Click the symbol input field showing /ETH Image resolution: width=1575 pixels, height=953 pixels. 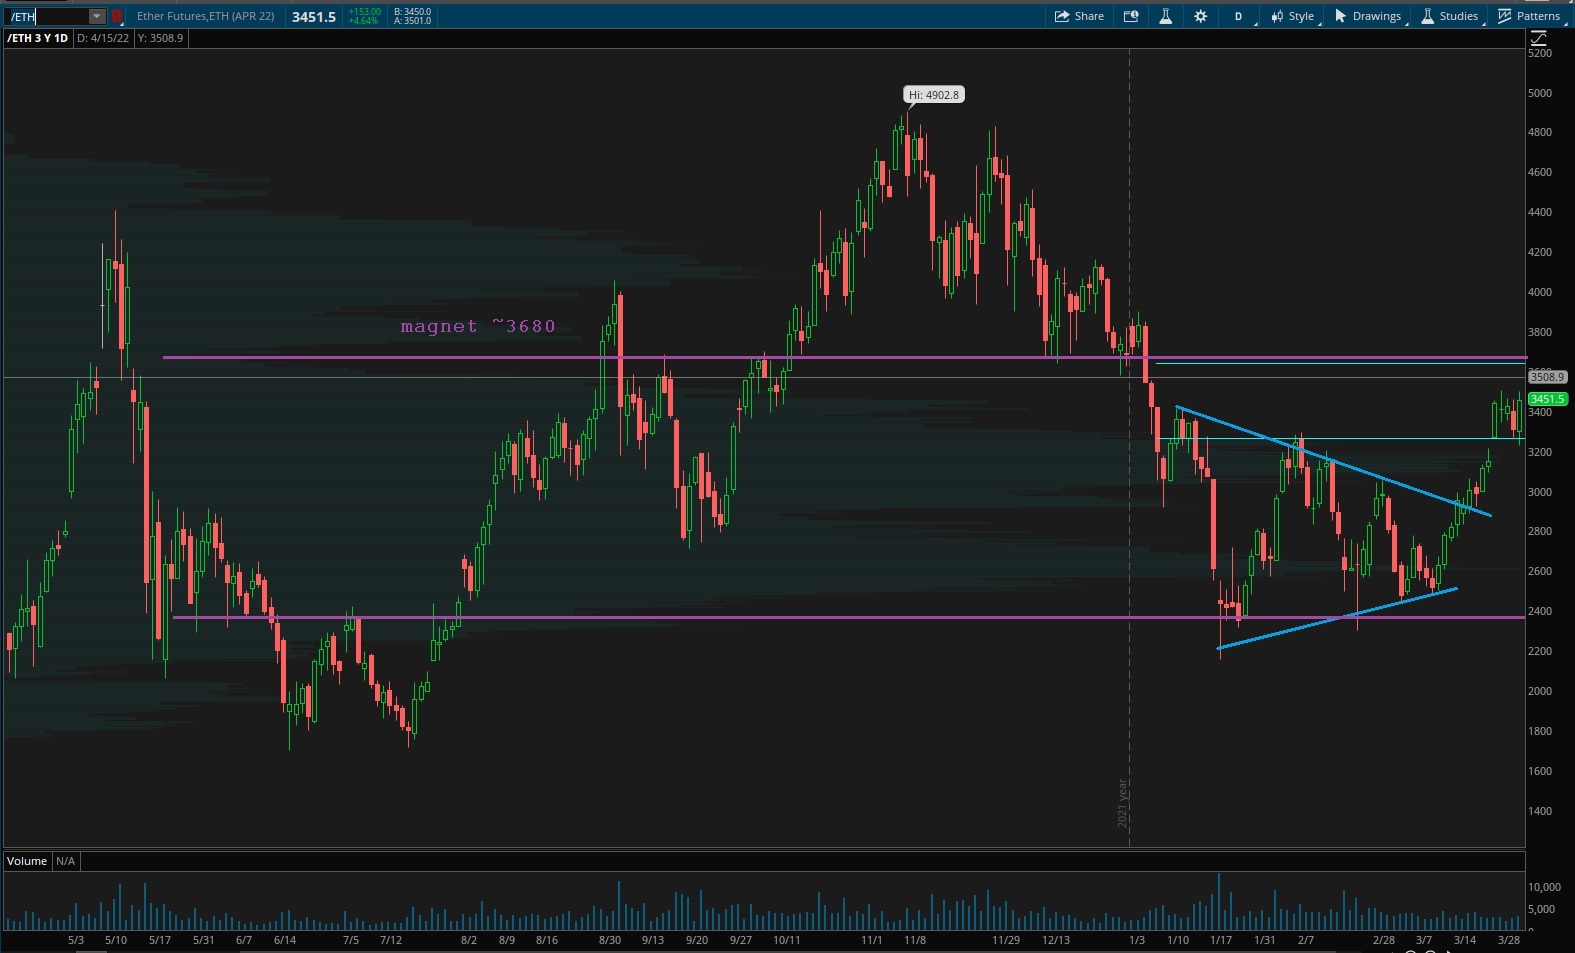pos(47,16)
